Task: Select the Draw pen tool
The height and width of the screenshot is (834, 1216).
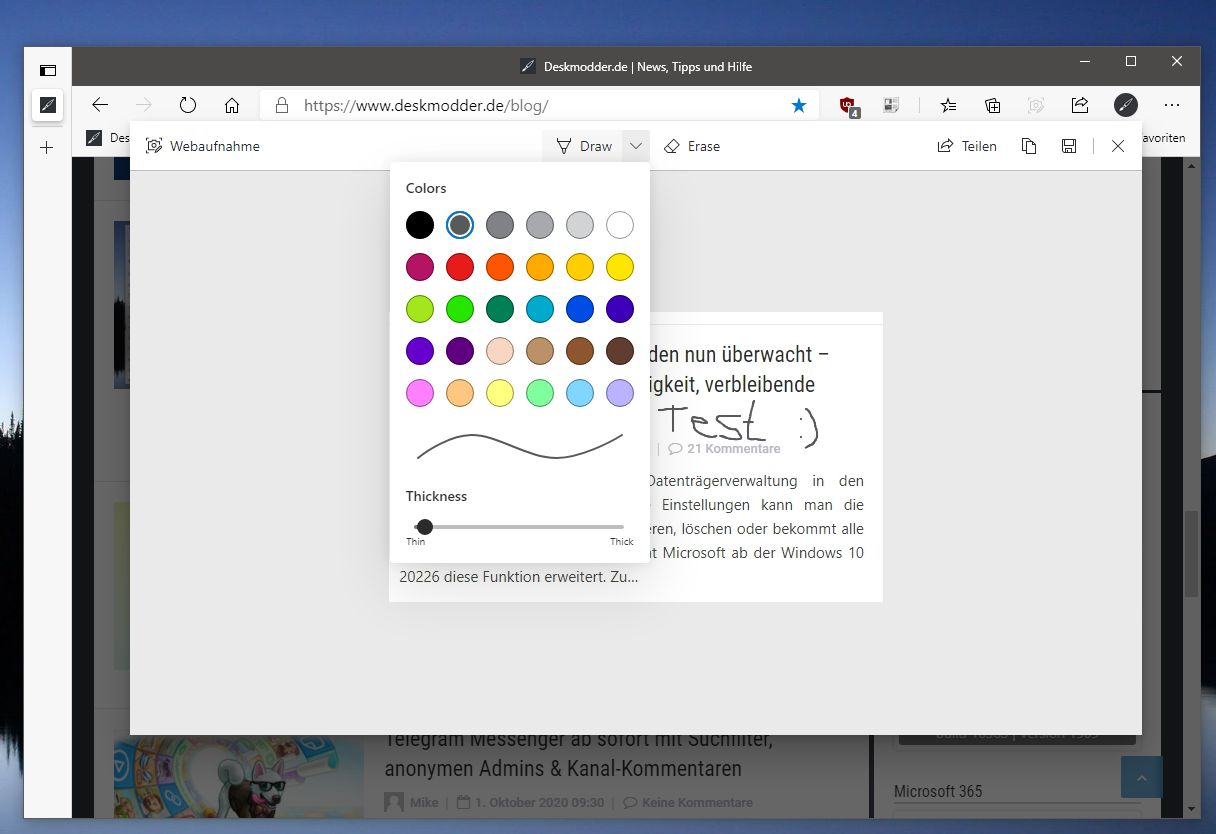Action: (584, 146)
